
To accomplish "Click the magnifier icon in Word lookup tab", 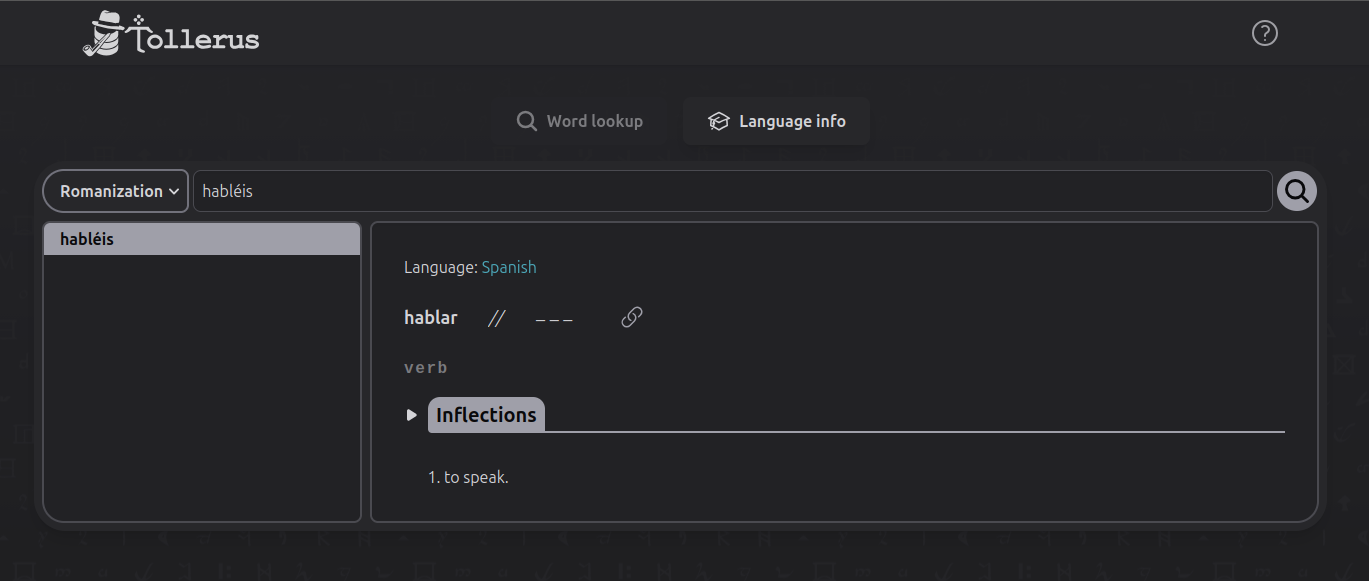I will click(x=526, y=120).
